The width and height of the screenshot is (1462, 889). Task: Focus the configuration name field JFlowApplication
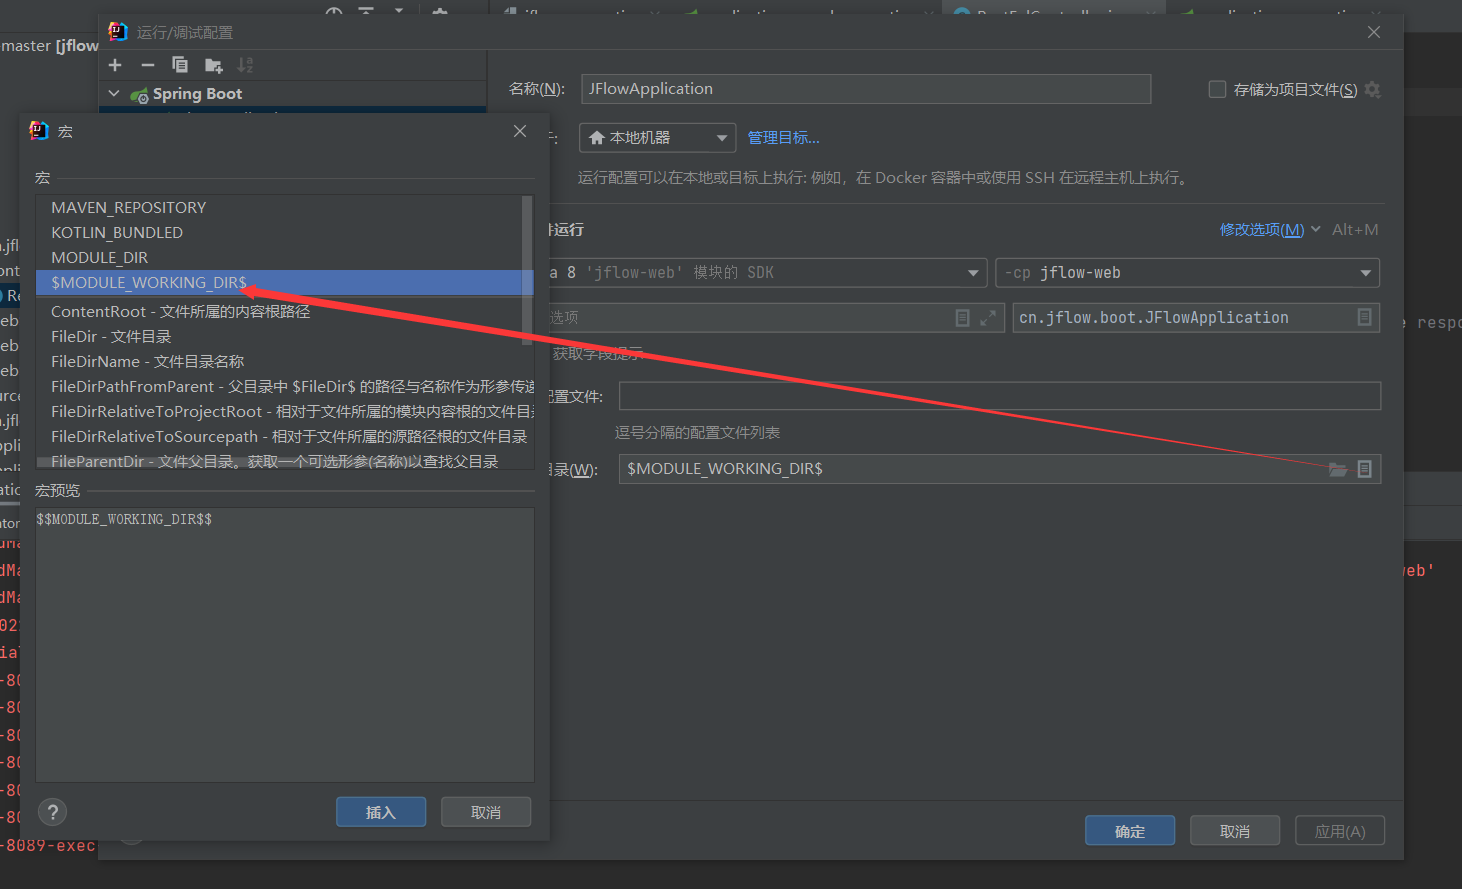(x=866, y=89)
